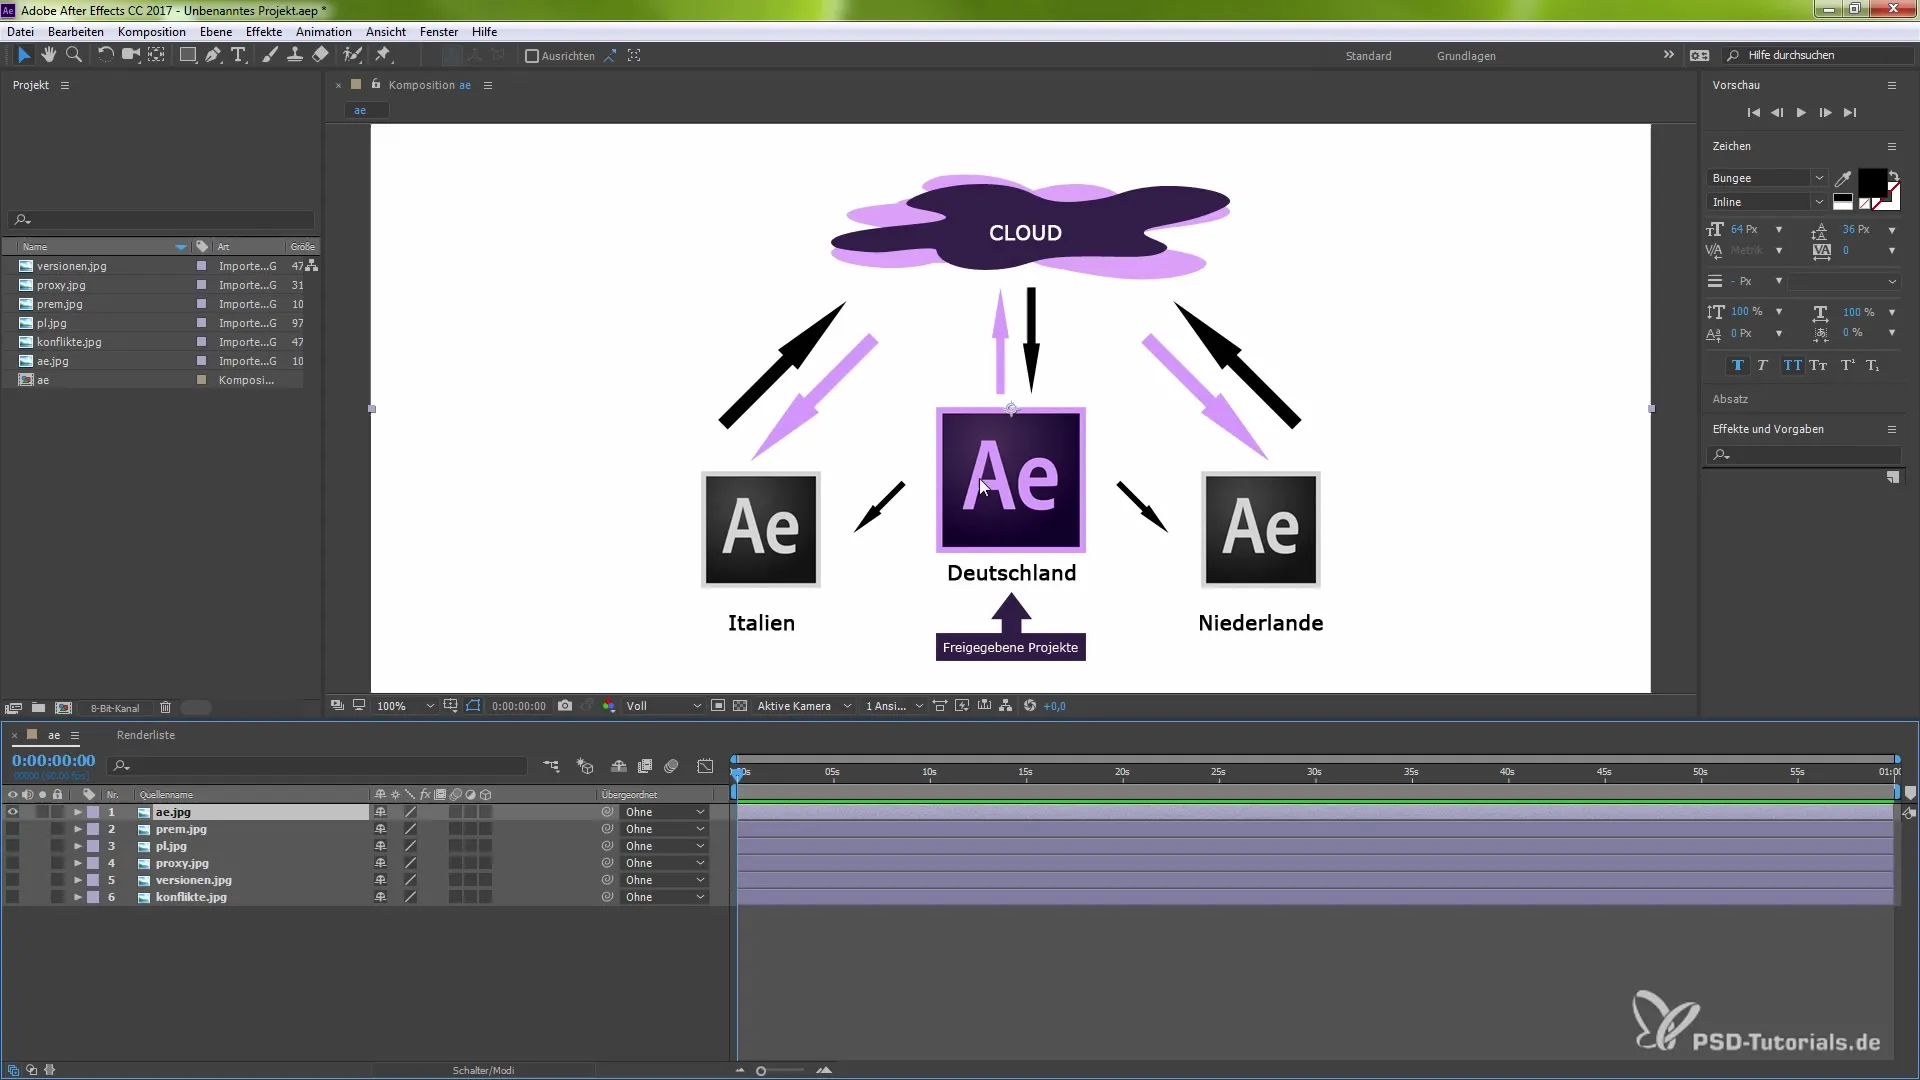Select the Rectangle shape tool

click(x=187, y=56)
